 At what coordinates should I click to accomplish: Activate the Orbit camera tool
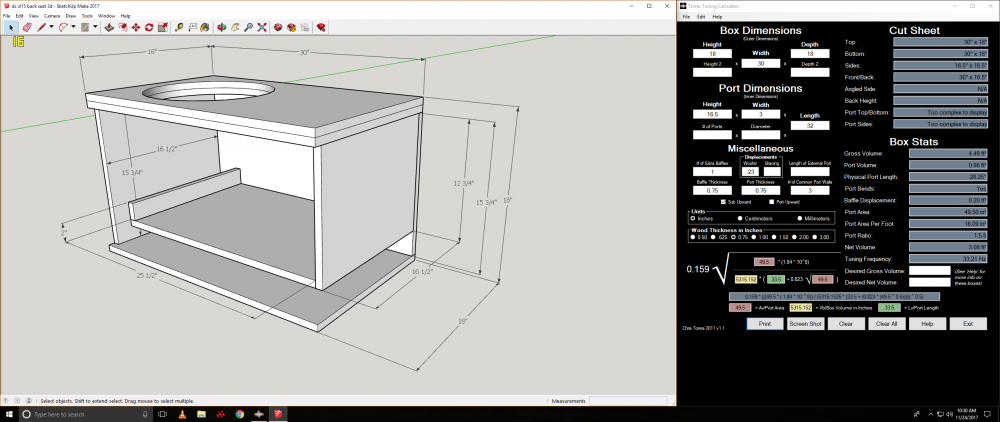tap(221, 27)
